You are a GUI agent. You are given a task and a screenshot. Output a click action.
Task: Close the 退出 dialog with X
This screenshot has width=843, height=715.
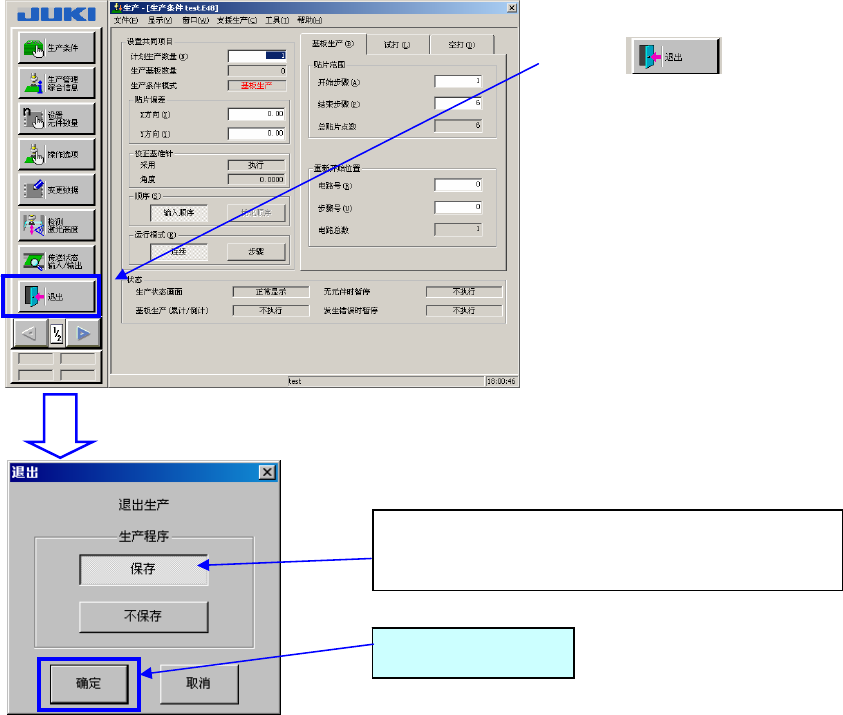pos(267,472)
